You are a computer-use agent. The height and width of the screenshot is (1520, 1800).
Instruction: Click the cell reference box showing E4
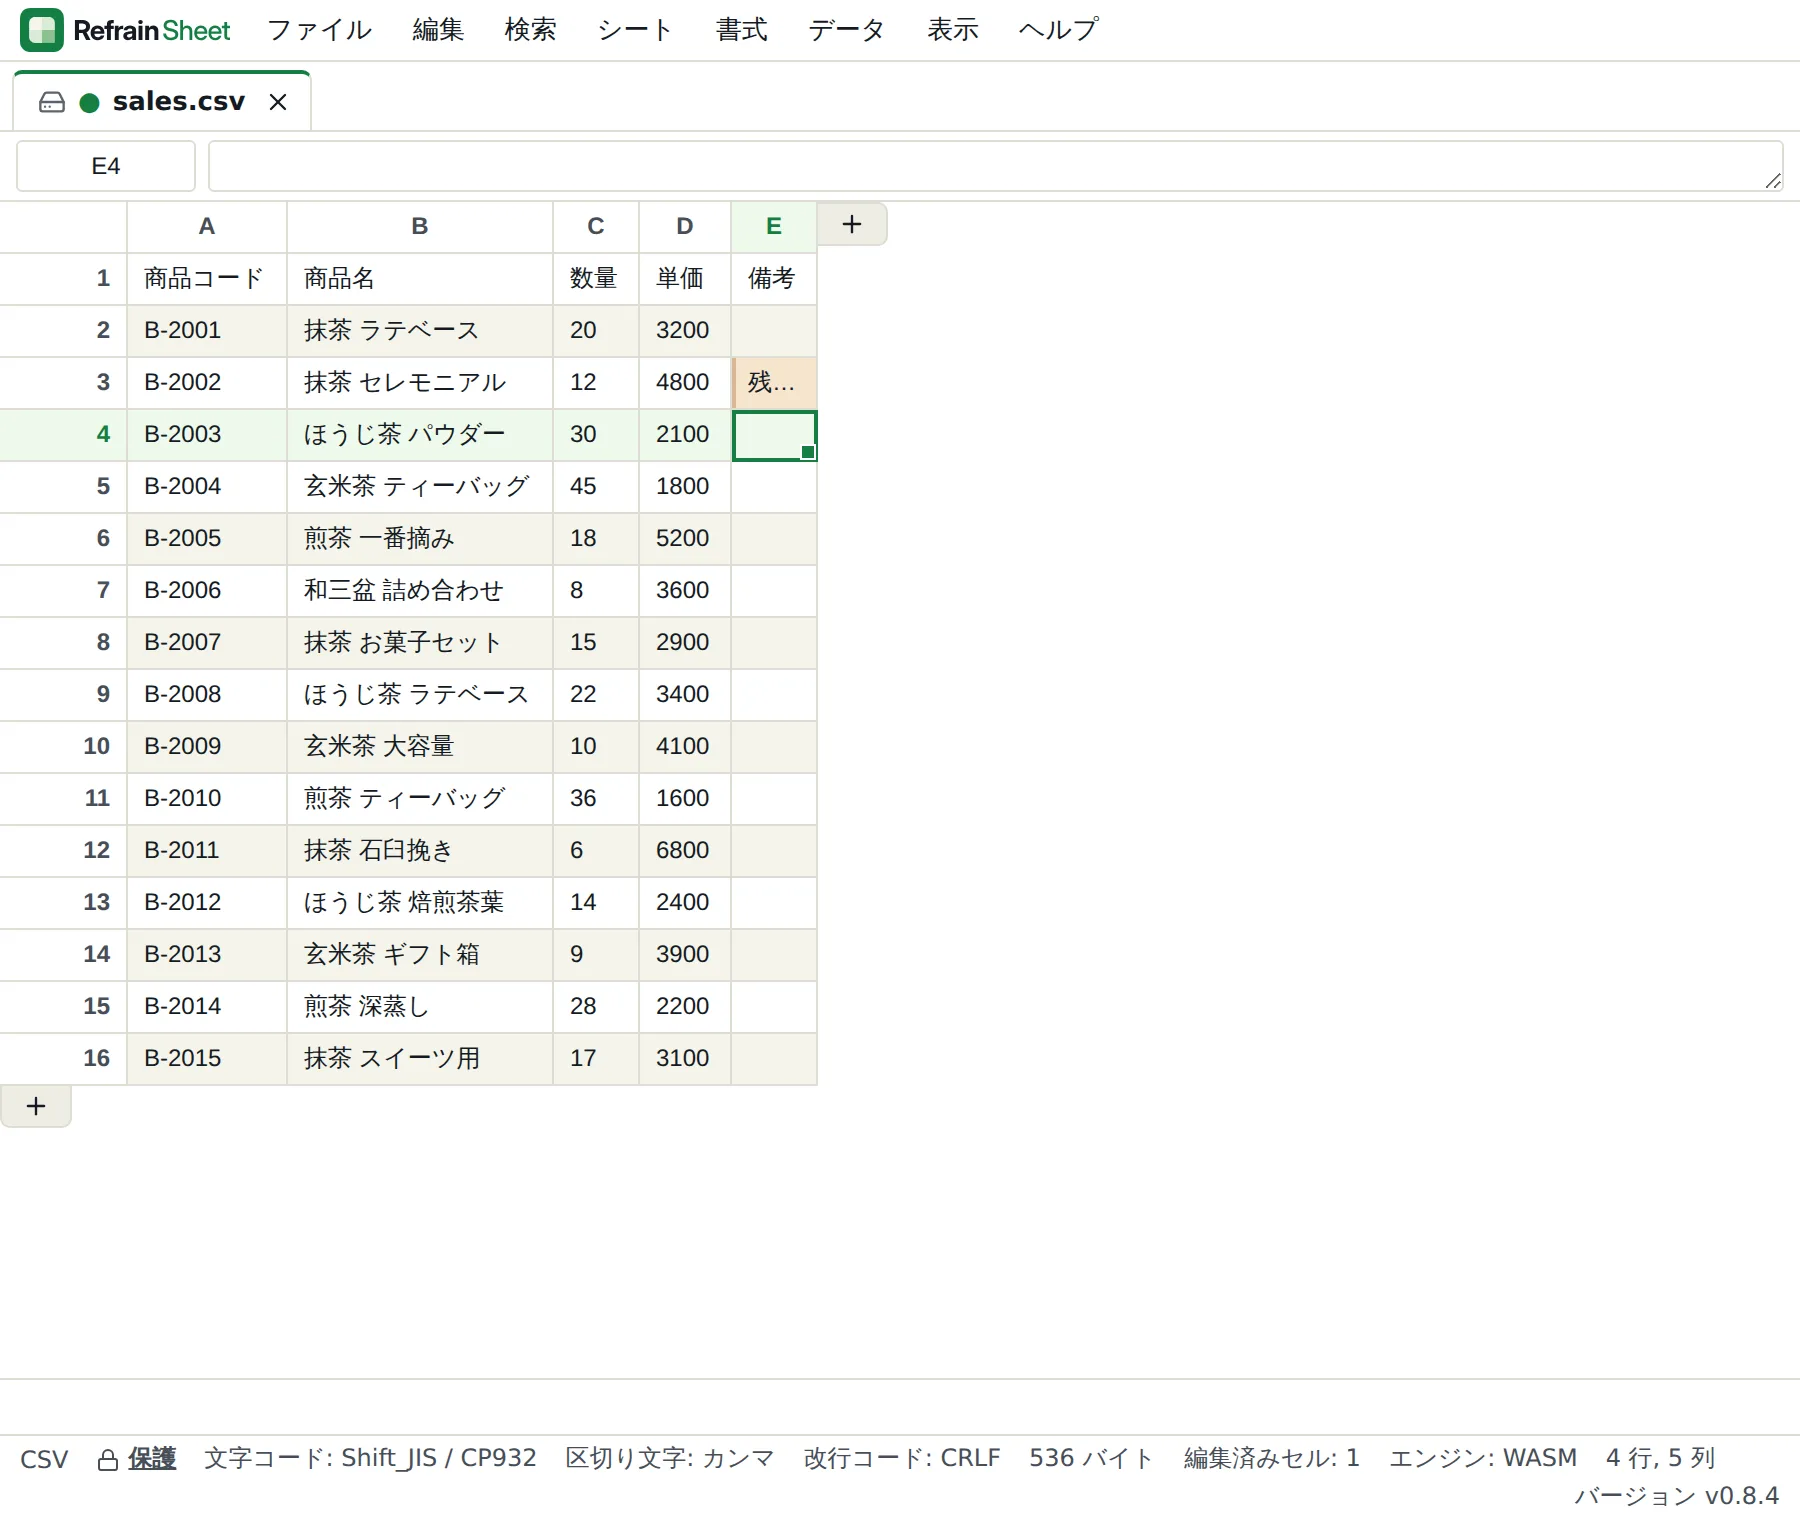pyautogui.click(x=106, y=166)
